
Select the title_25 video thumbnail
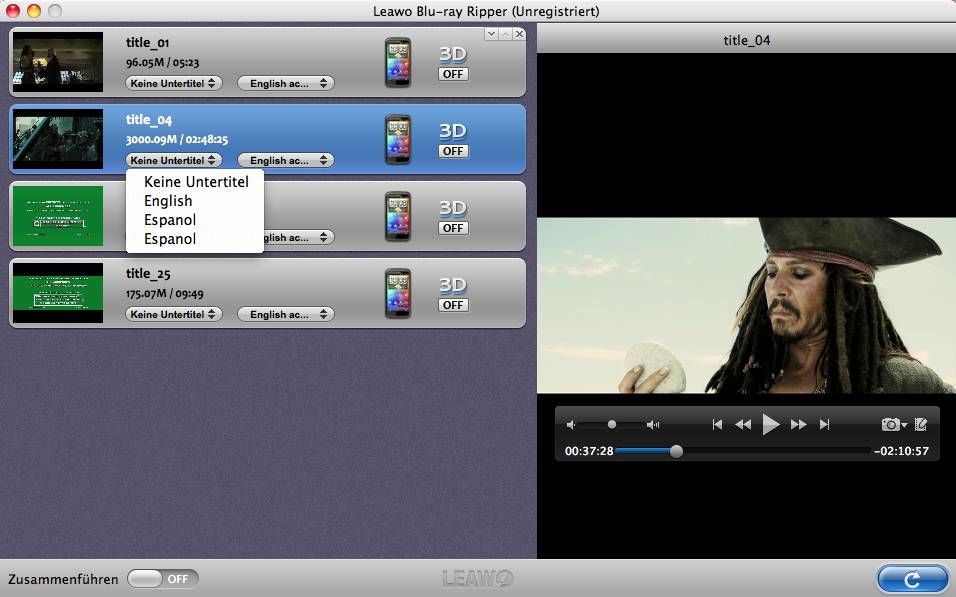pyautogui.click(x=58, y=293)
